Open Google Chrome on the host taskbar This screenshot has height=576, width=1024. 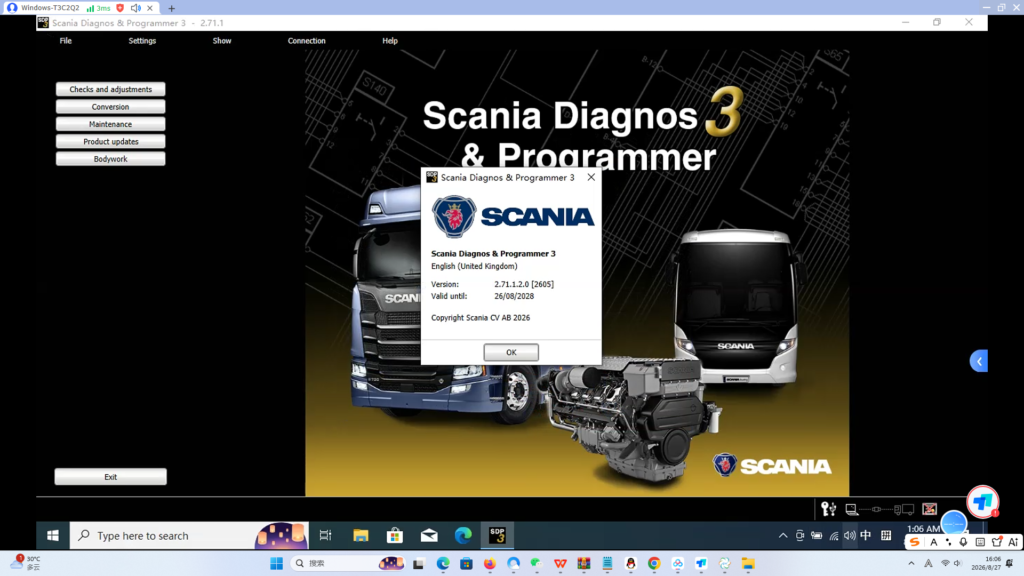click(x=654, y=563)
